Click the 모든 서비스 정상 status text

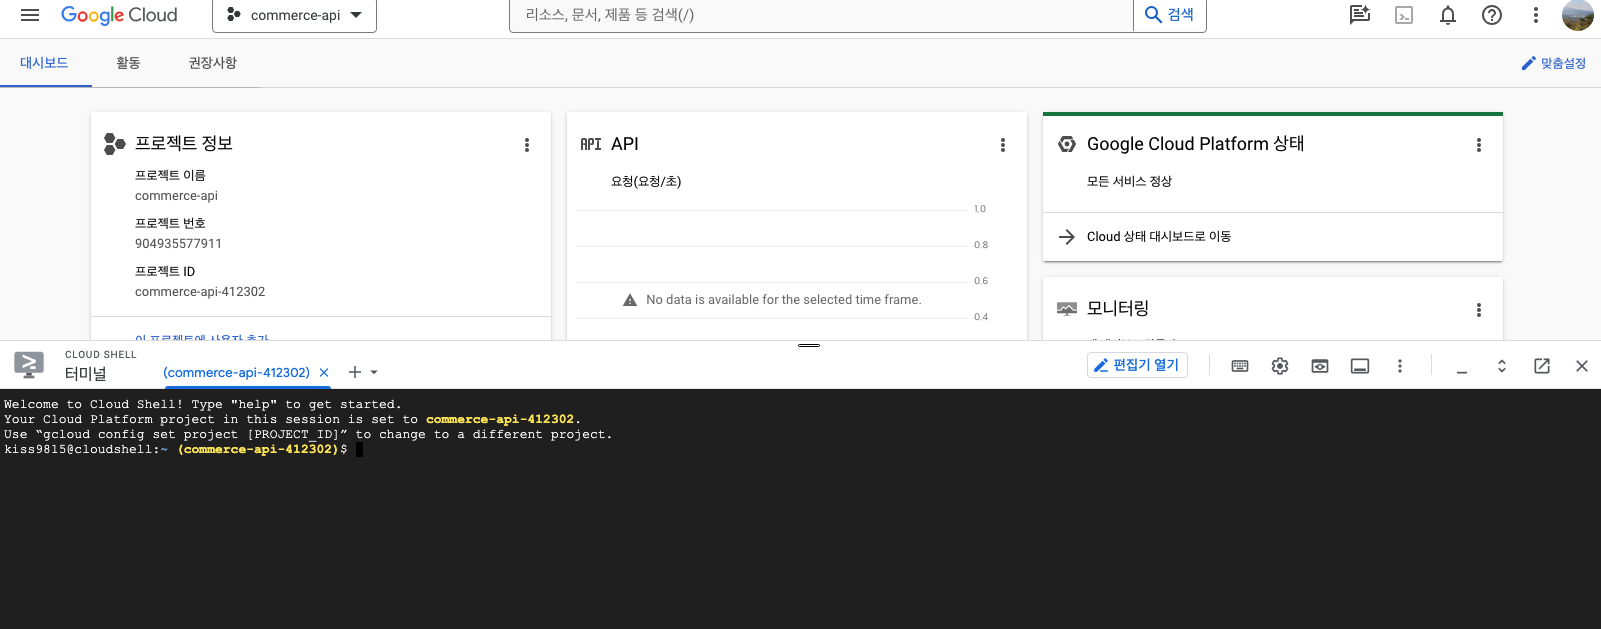(x=1129, y=182)
